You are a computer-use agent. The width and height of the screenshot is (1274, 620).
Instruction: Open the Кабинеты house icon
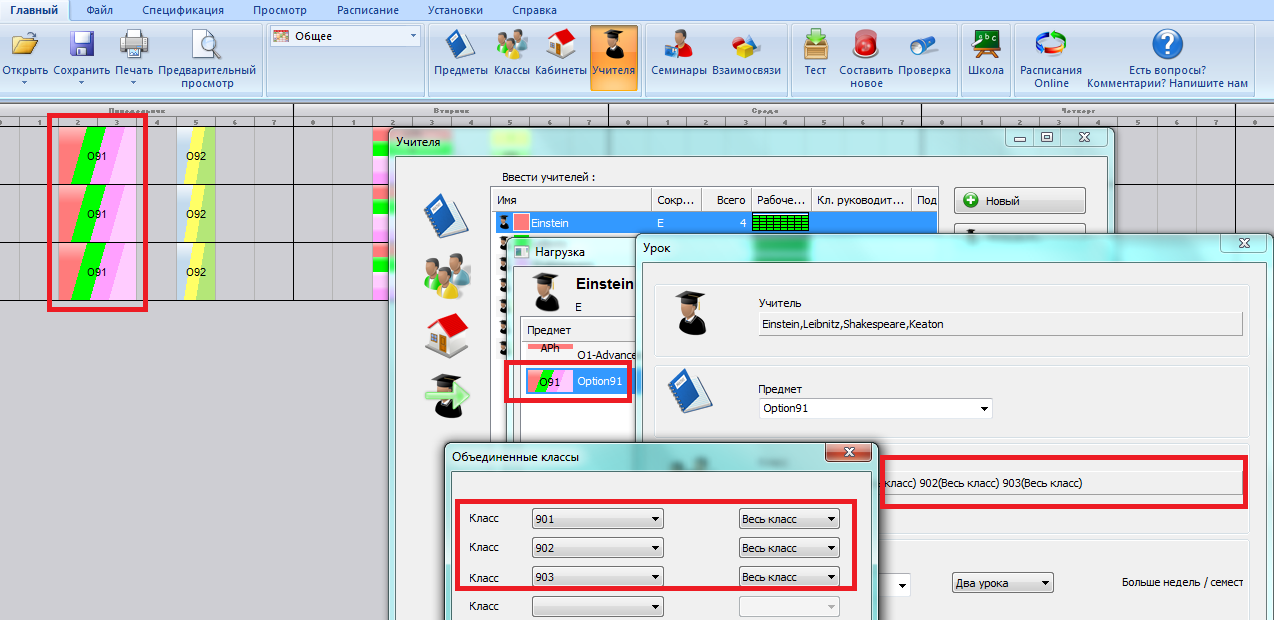click(561, 45)
